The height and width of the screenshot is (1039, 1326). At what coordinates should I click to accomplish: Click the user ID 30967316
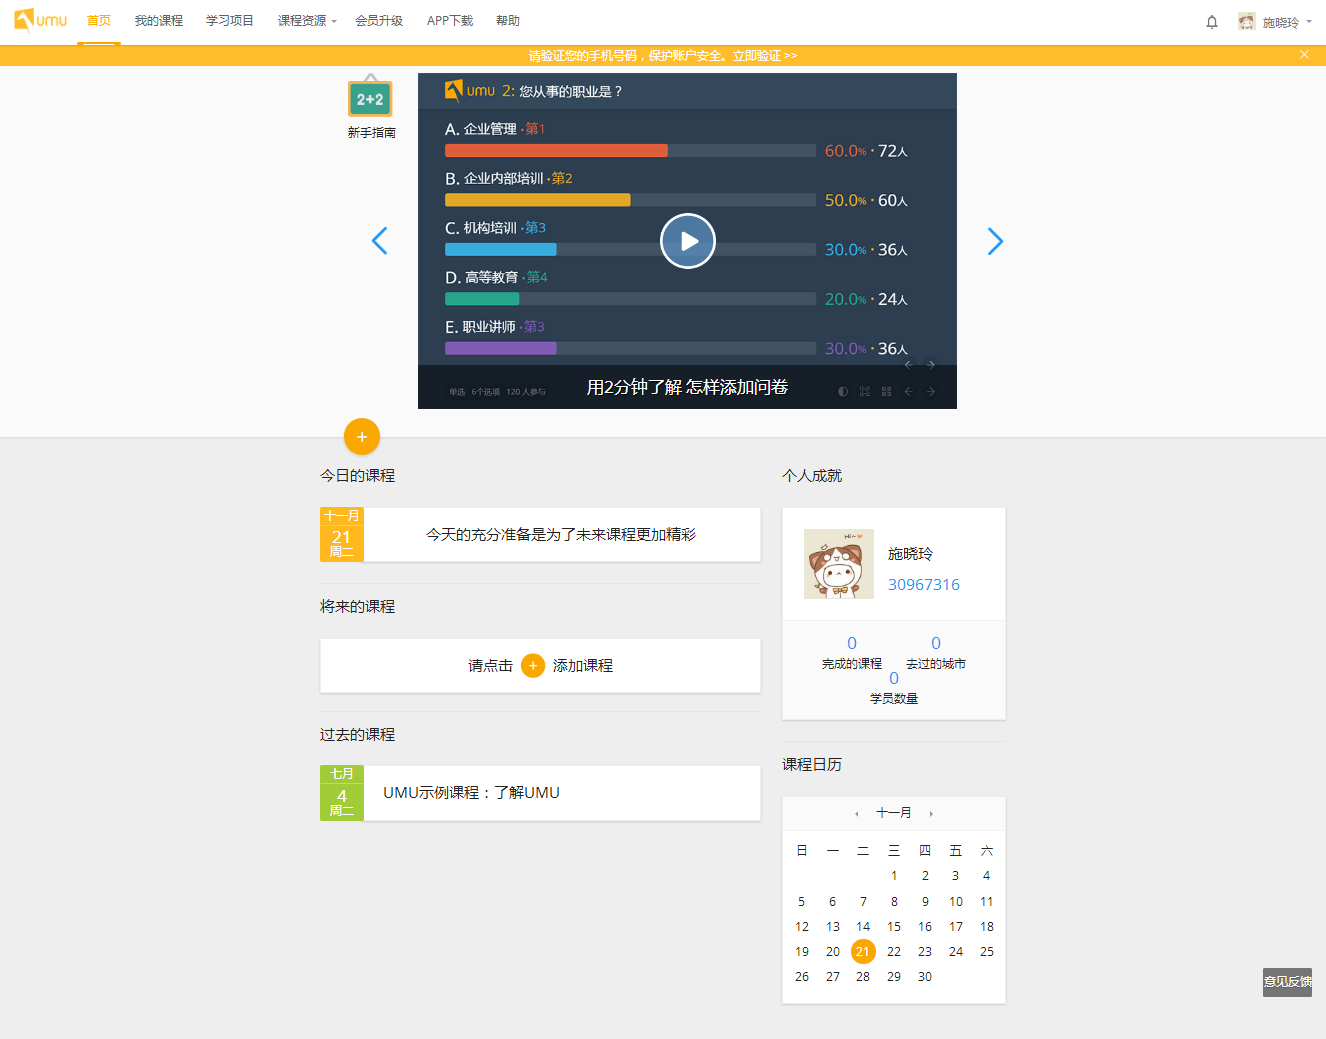click(x=924, y=585)
